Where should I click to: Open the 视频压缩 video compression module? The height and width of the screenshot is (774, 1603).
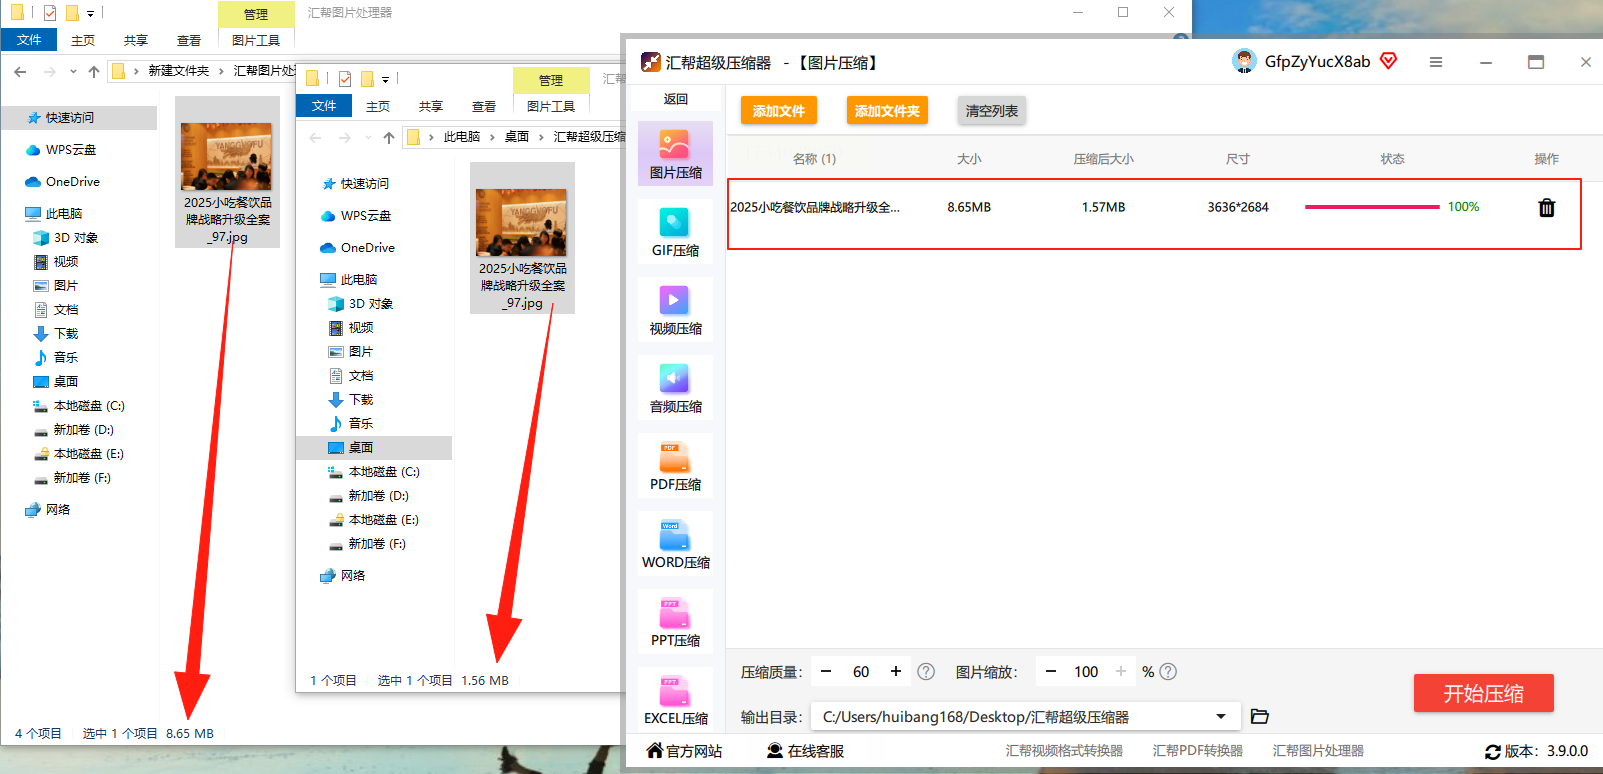[x=675, y=309]
